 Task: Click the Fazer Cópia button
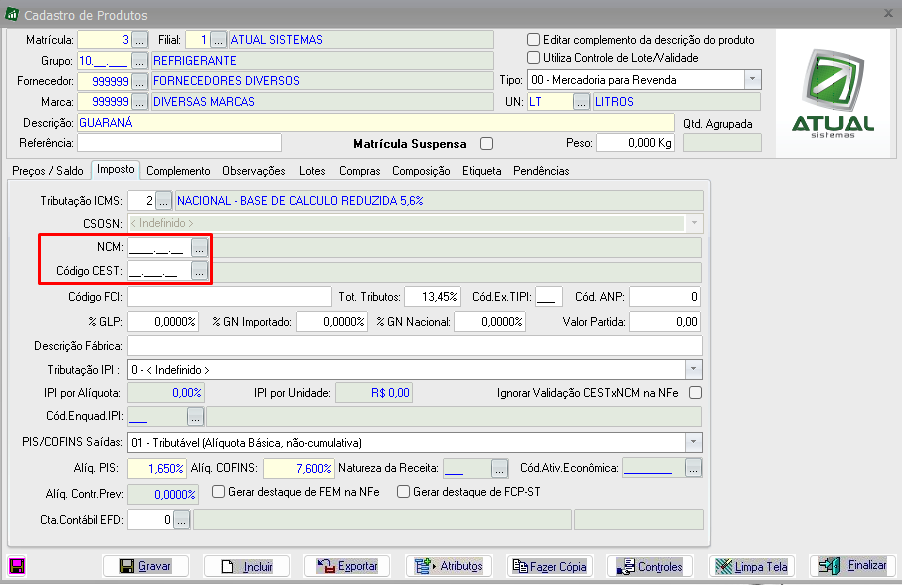point(549,566)
